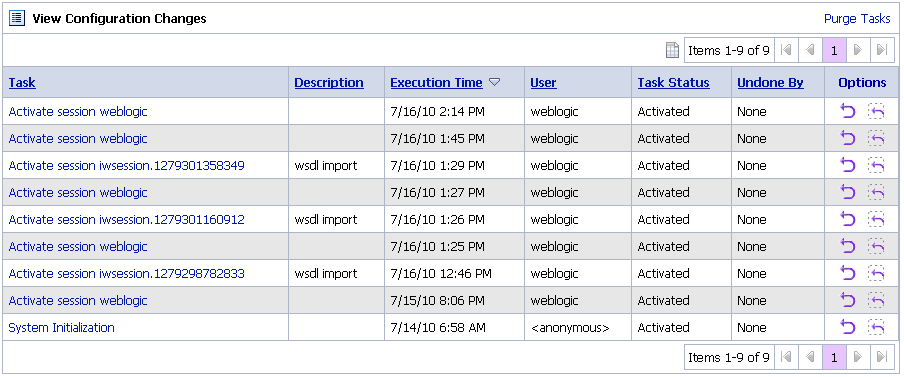Open Activate session weblogic from 1:27 PM

[x=78, y=193]
